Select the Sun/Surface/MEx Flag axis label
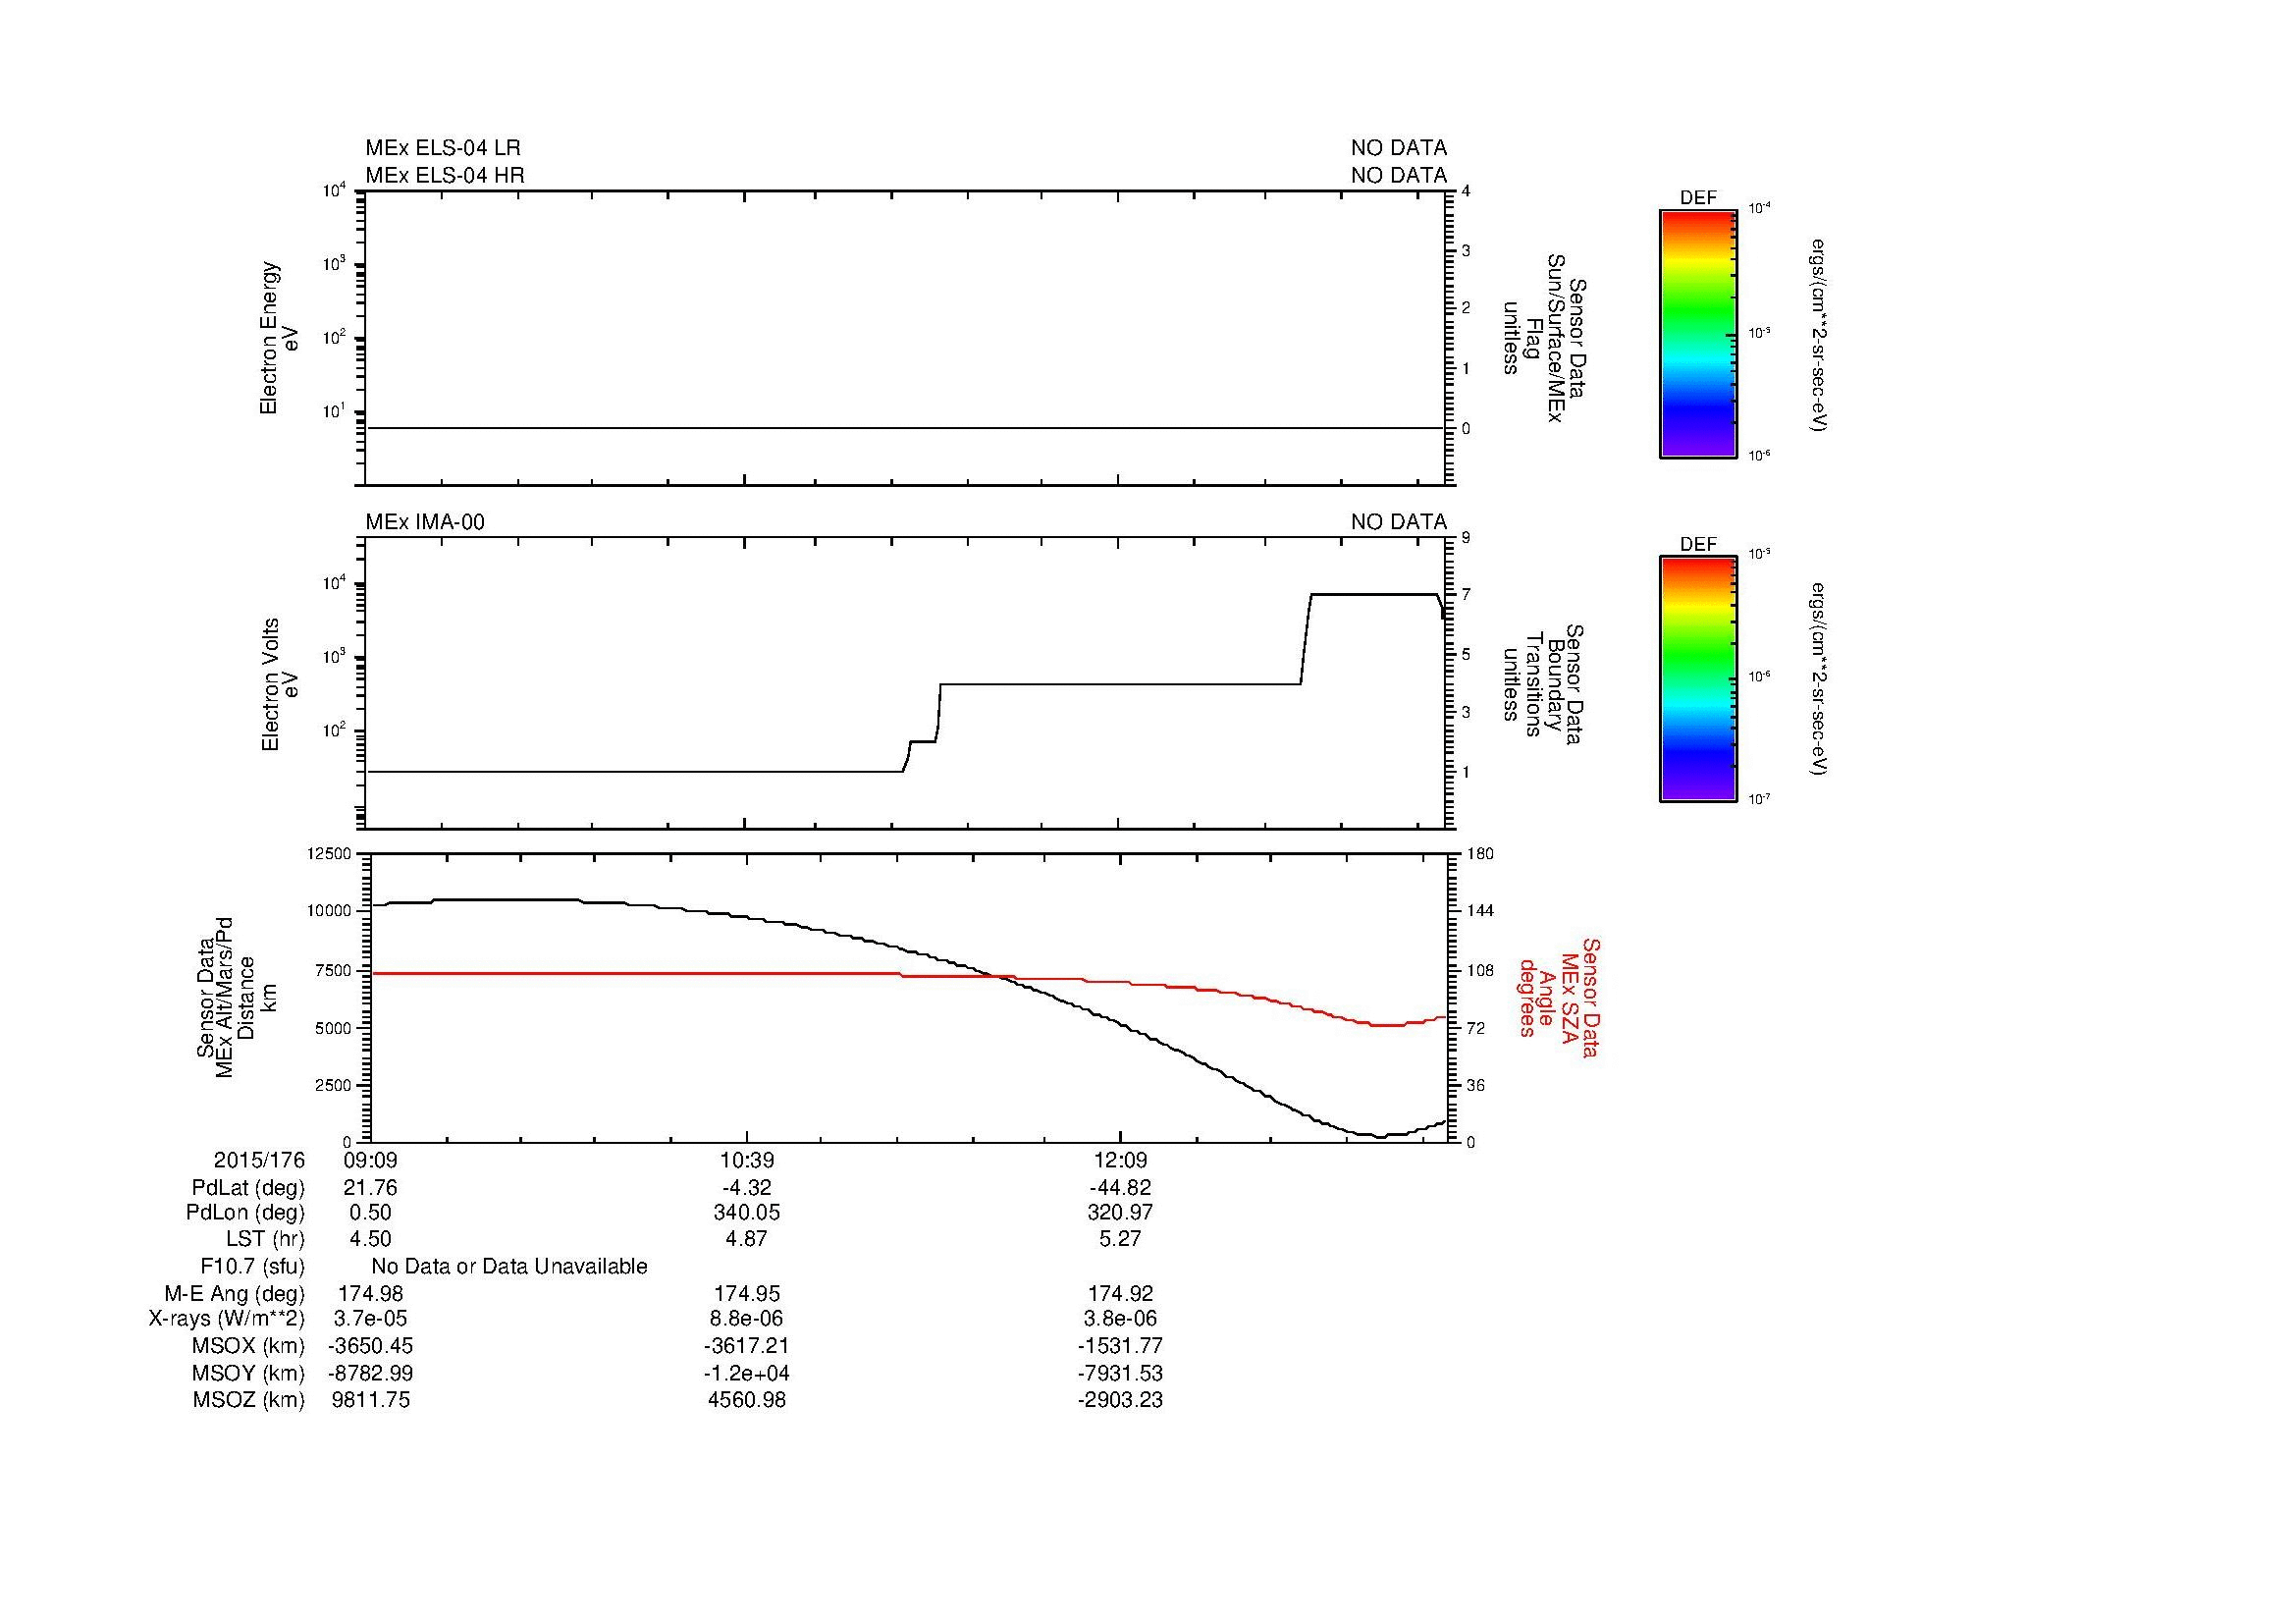This screenshot has width=2296, height=1623. tap(1544, 338)
